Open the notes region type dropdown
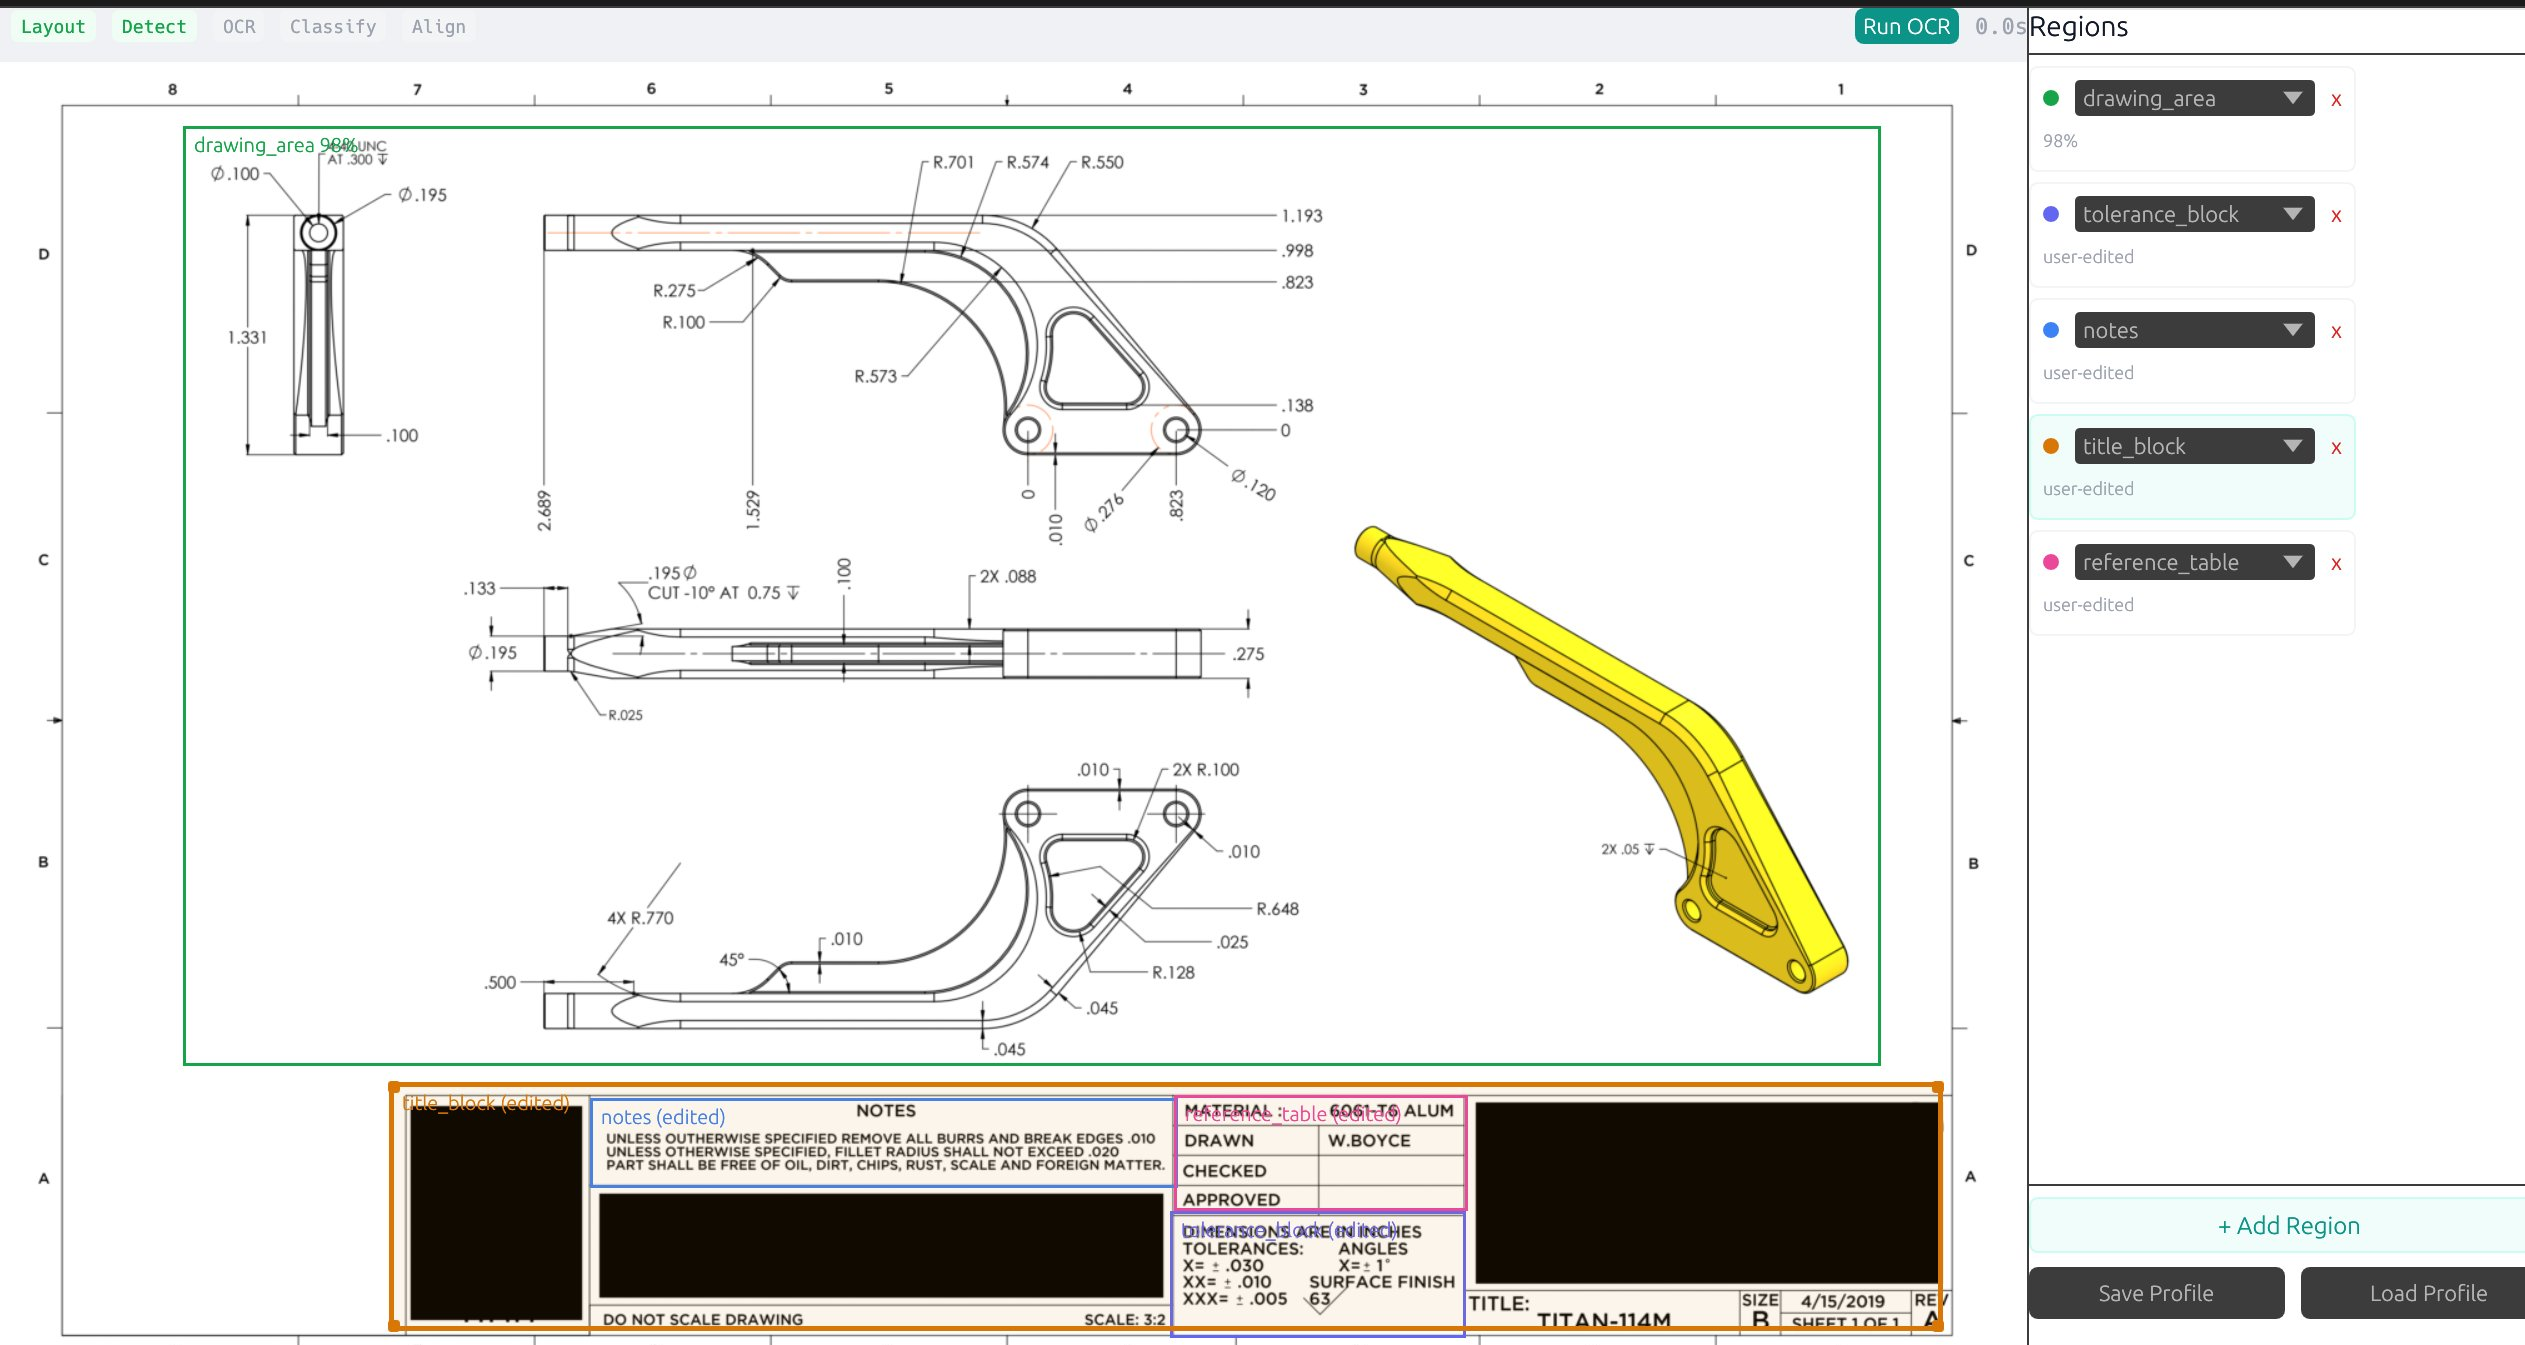 (x=2193, y=330)
